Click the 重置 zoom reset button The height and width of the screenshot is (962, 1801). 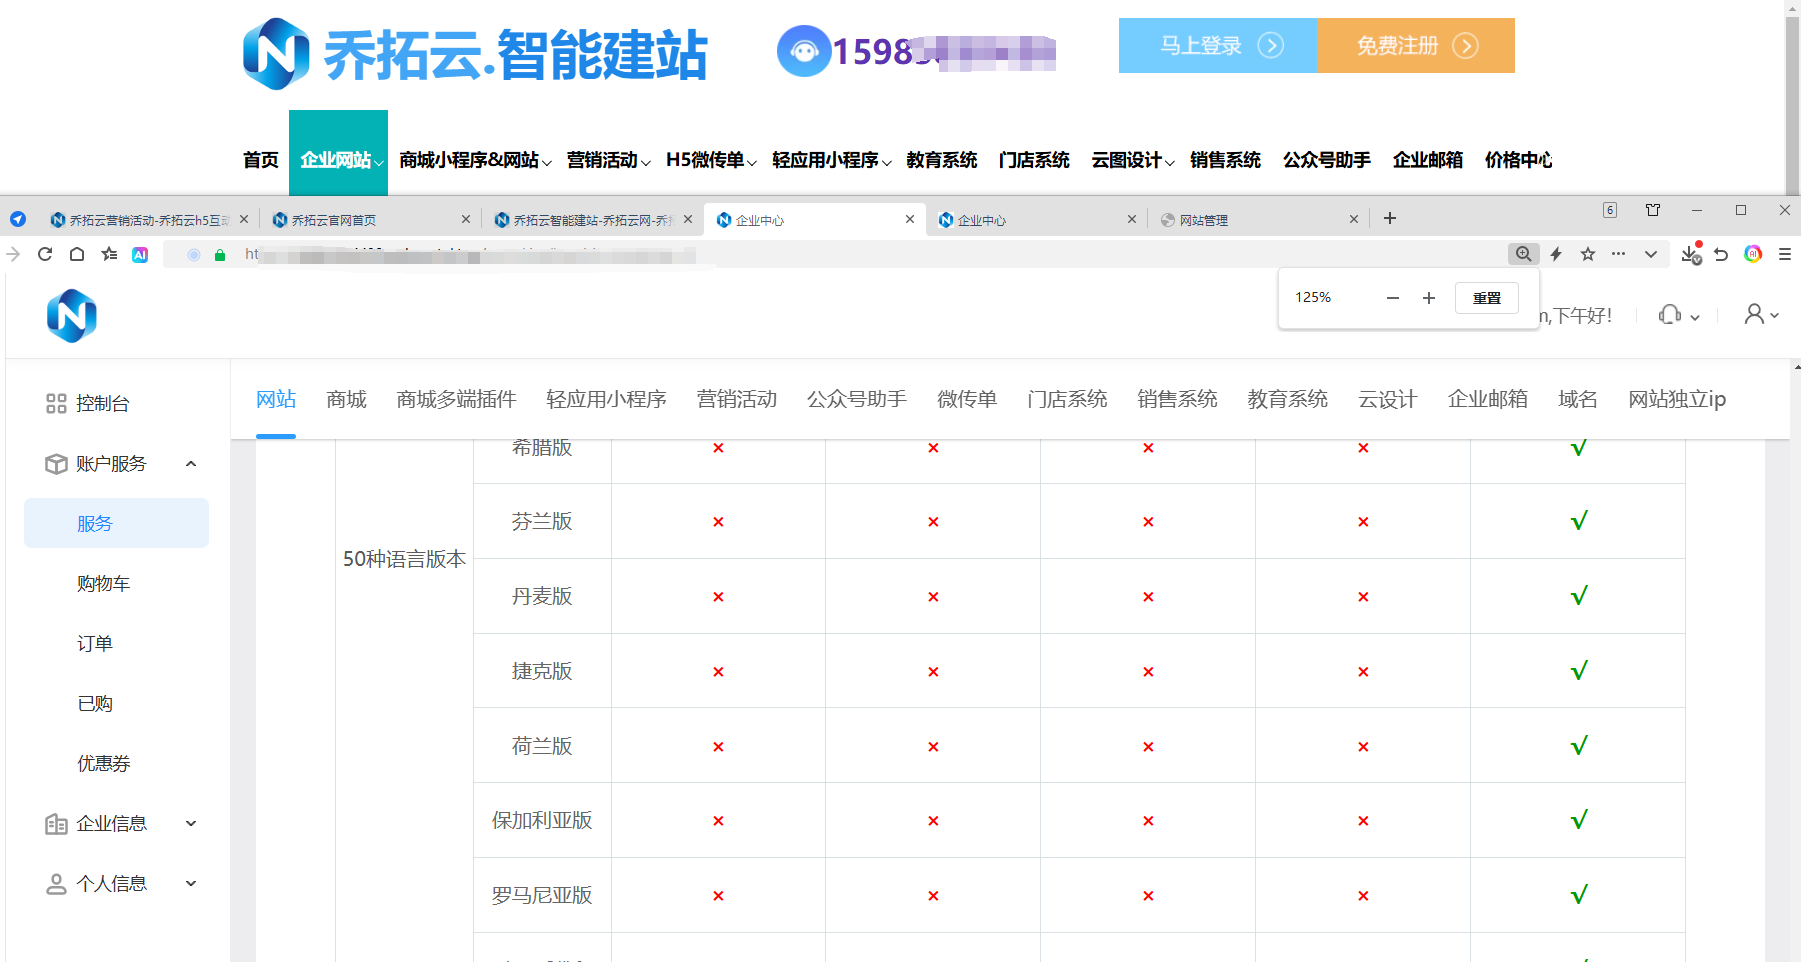(1487, 298)
